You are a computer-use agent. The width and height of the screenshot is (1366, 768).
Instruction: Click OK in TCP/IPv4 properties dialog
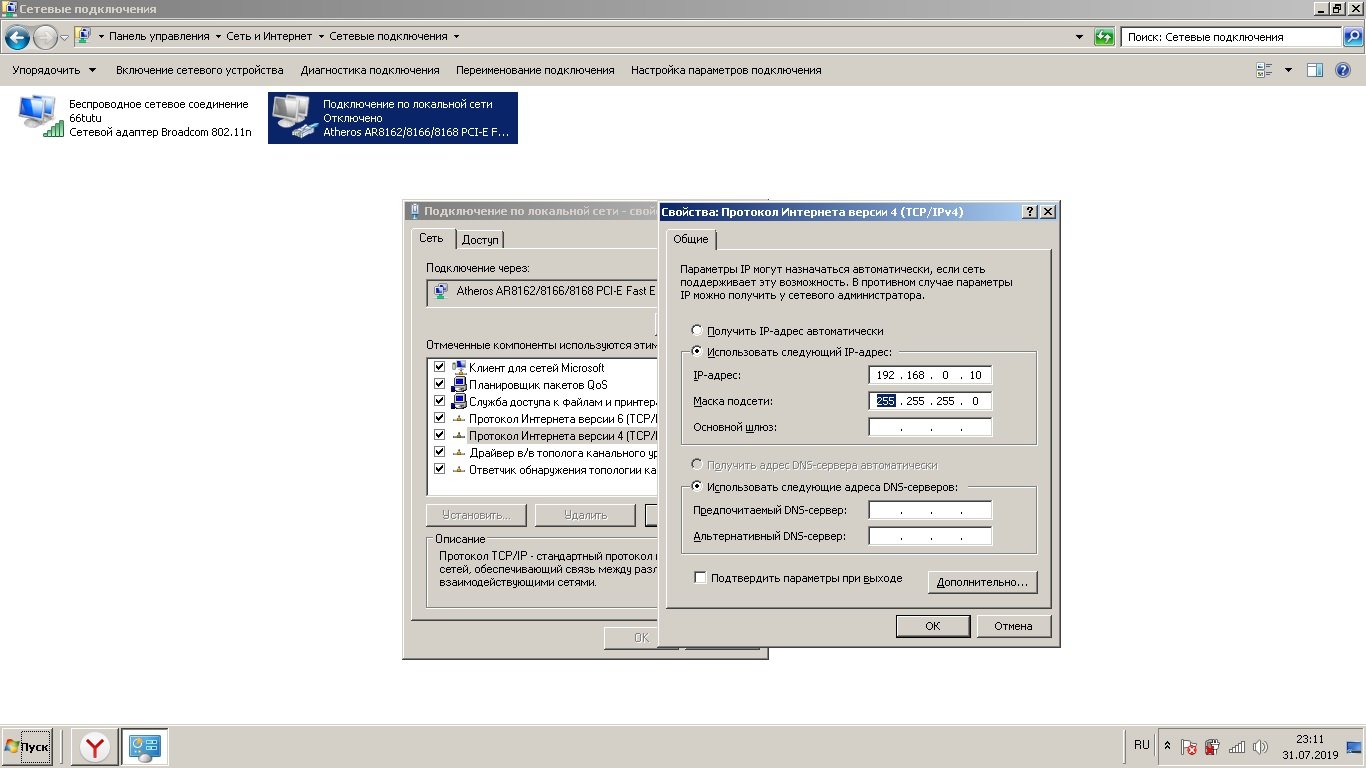(x=932, y=626)
